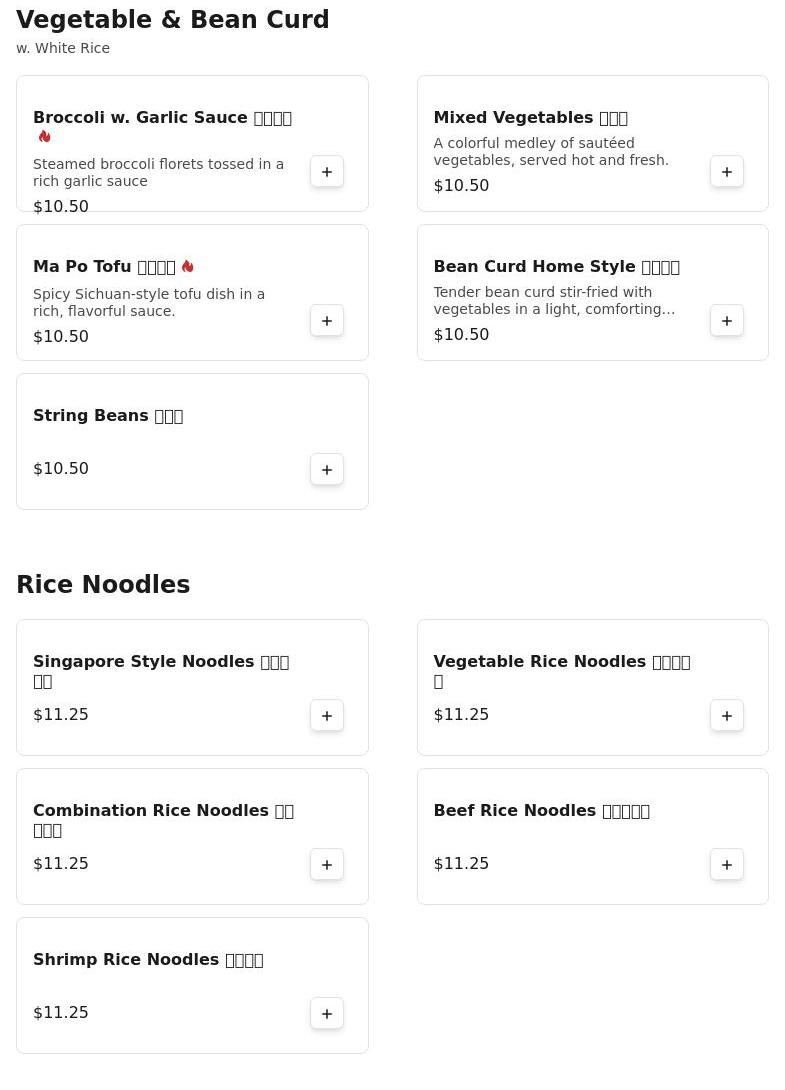Add Beef Rice Noodles to cart
The height and width of the screenshot is (1090, 785).
pos(727,865)
